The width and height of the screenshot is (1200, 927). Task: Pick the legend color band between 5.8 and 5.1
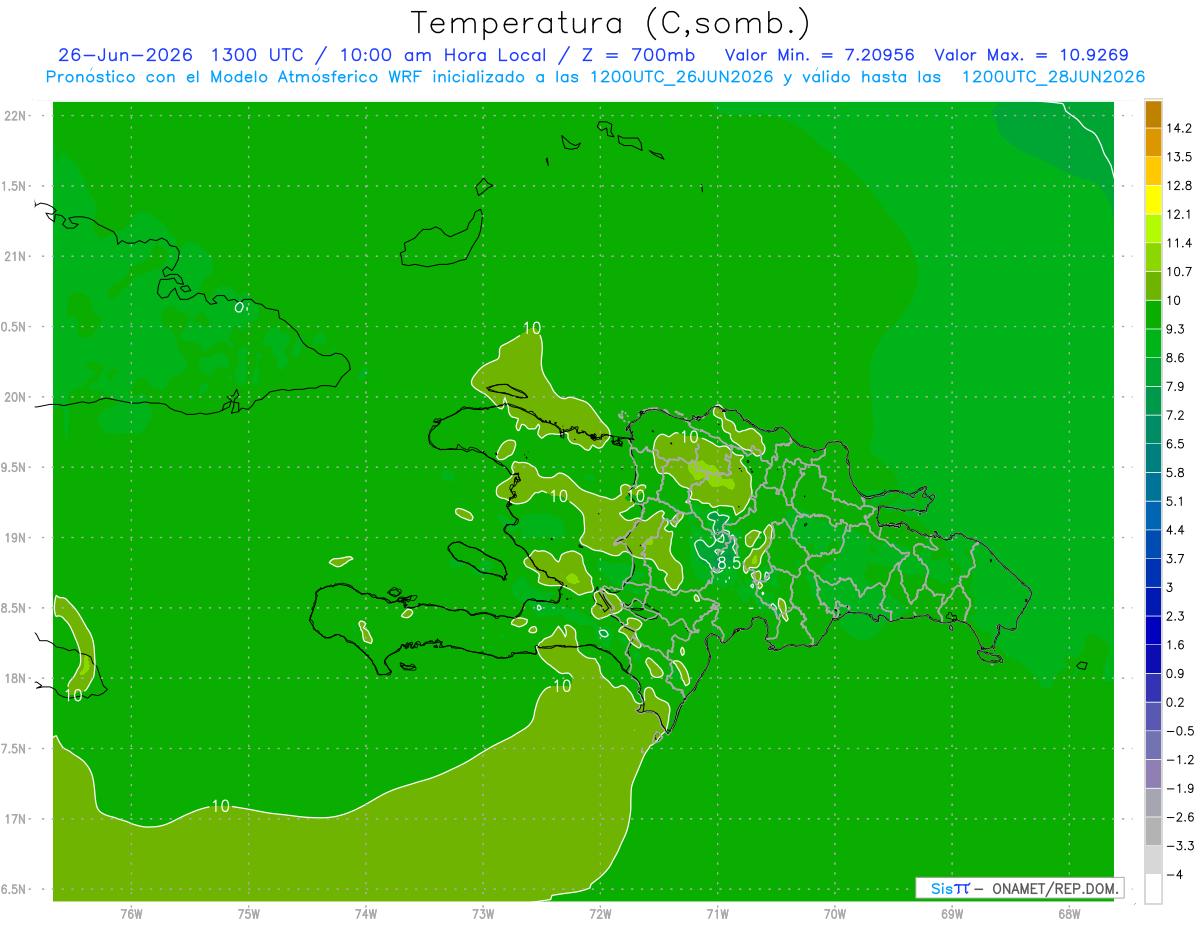tap(1153, 487)
